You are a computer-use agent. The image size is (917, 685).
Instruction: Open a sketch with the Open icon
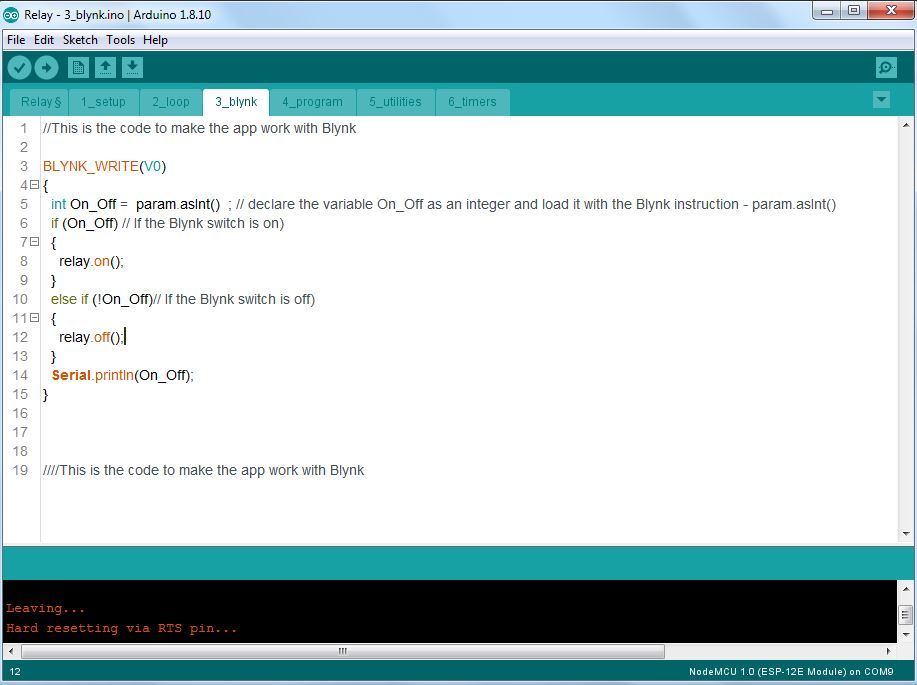tap(105, 68)
